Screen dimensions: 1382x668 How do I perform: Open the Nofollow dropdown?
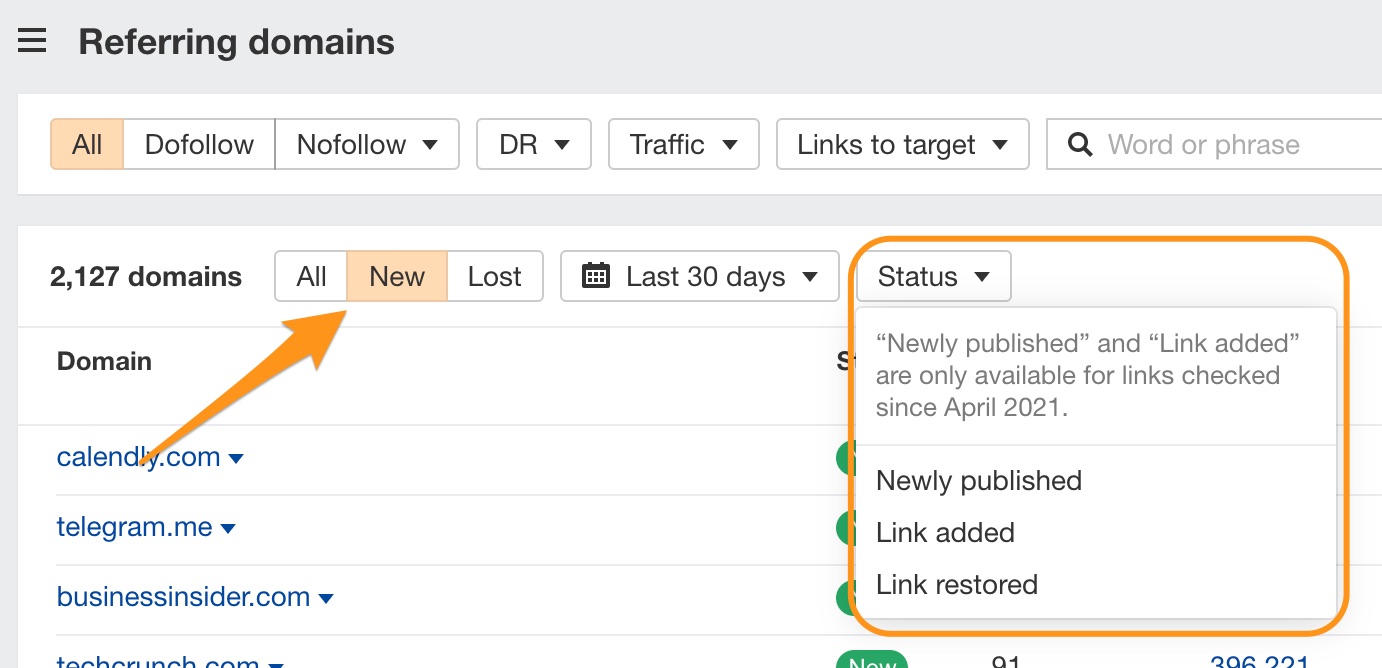(367, 145)
